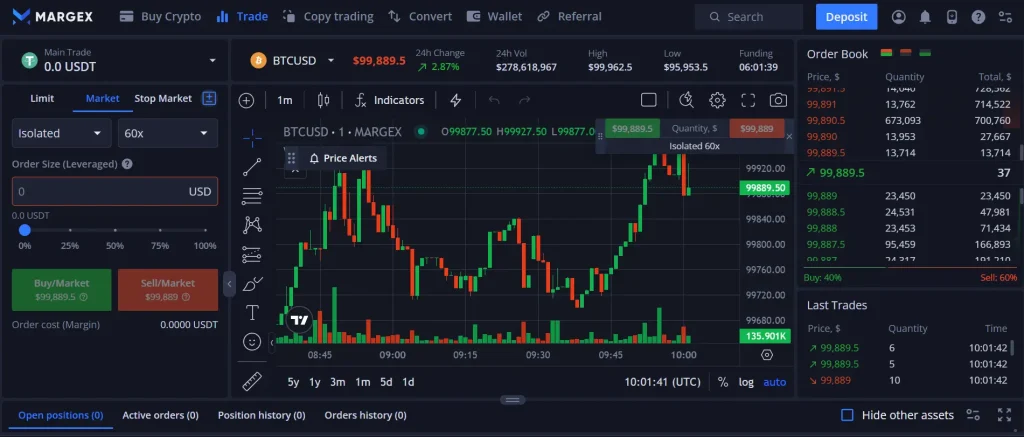Viewport: 1024px width, 437px height.
Task: Open chart settings gear icon
Action: tap(717, 100)
